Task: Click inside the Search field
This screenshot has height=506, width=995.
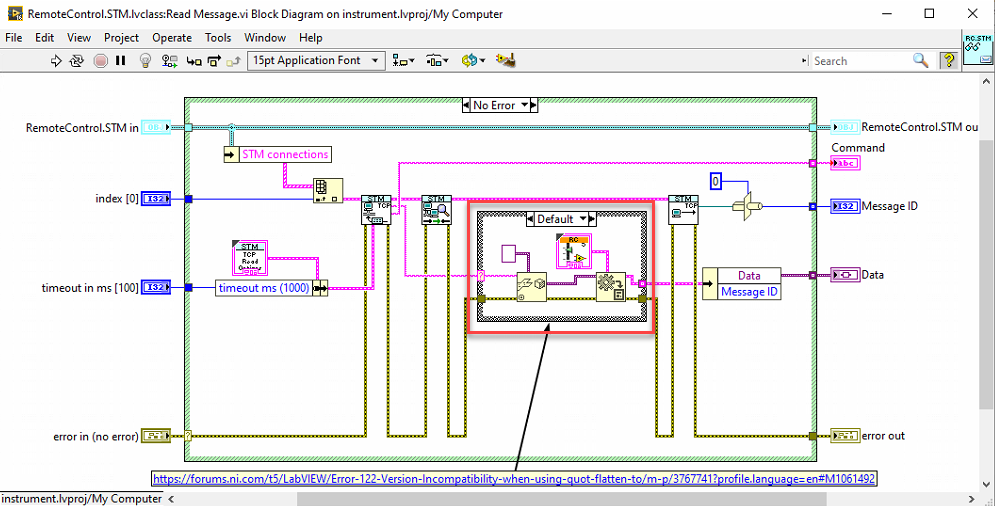Action: pyautogui.click(x=860, y=61)
